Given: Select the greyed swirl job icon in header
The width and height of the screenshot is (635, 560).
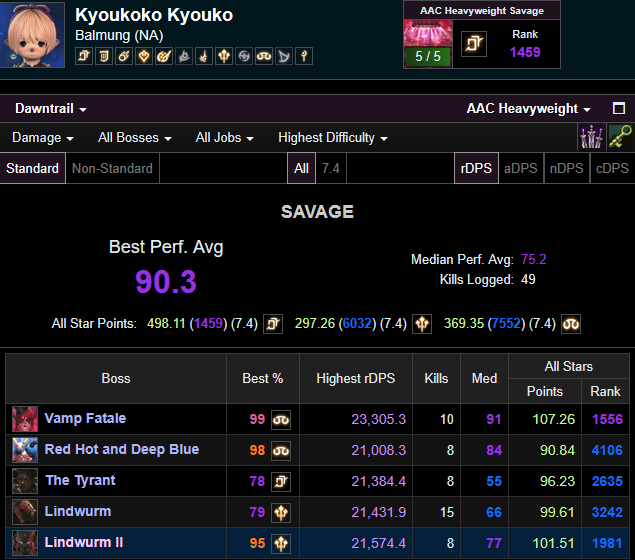Looking at the screenshot, I should [244, 56].
